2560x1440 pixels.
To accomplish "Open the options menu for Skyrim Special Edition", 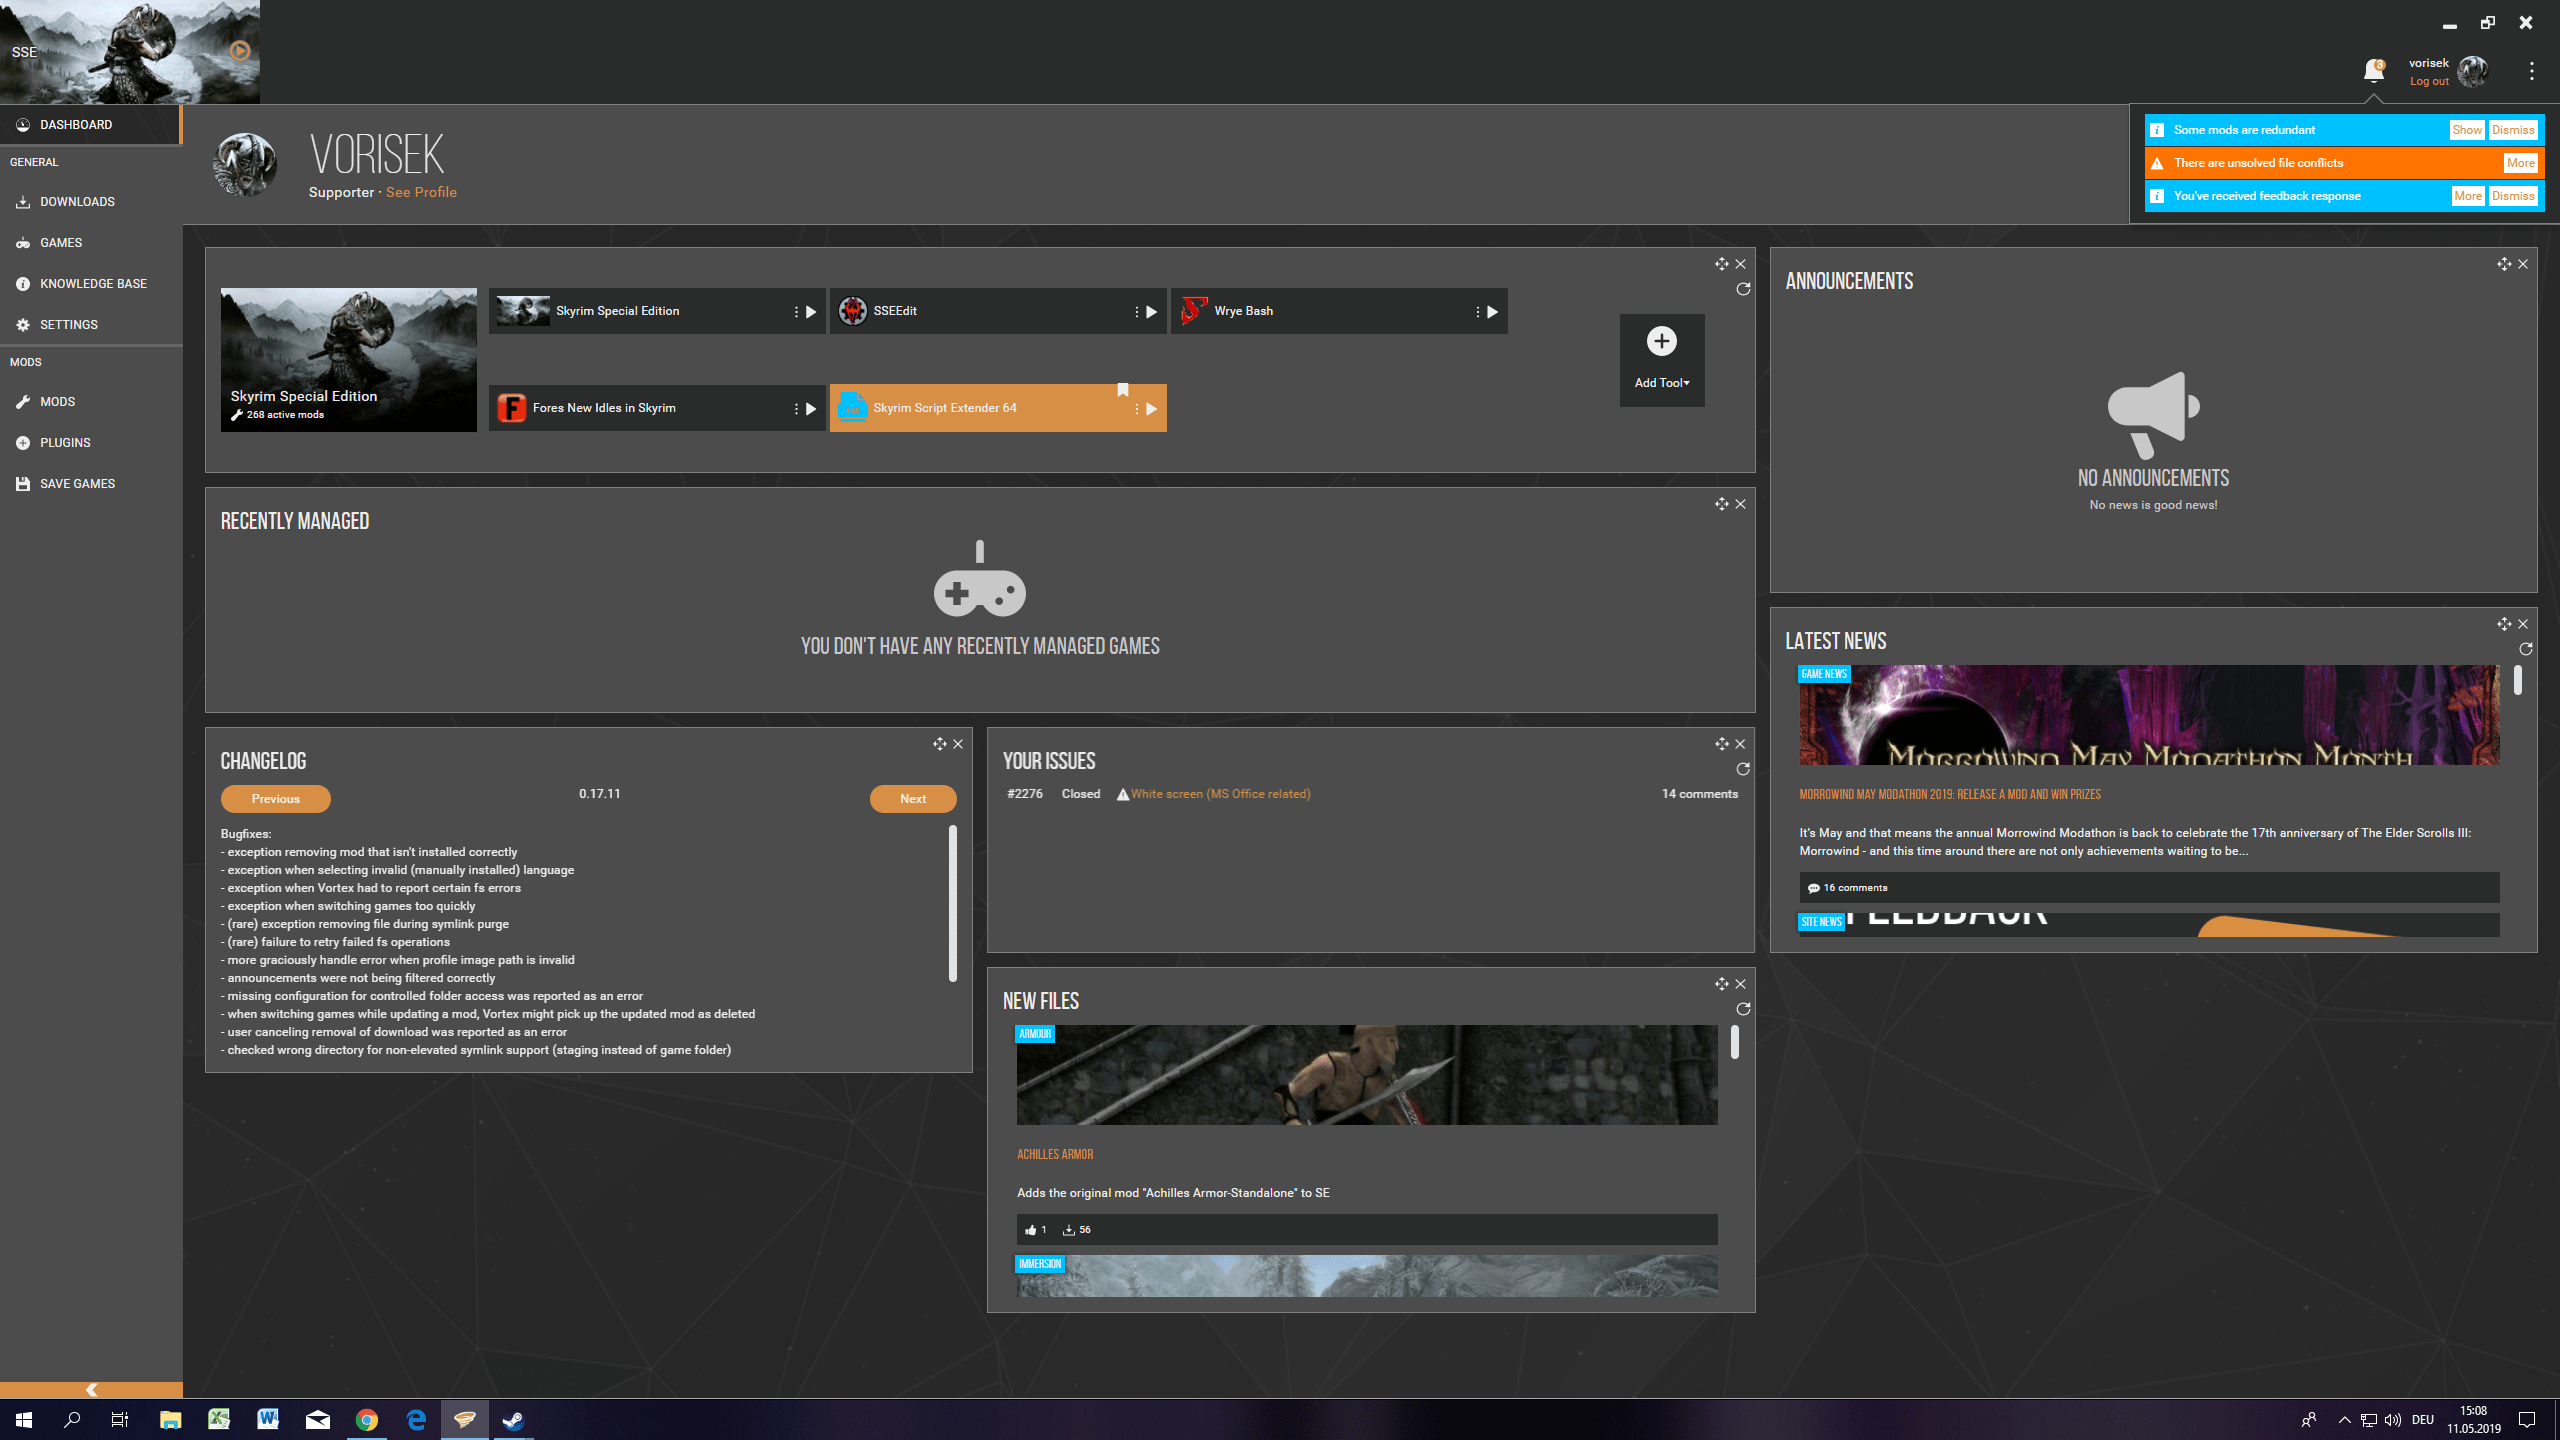I will coord(796,312).
